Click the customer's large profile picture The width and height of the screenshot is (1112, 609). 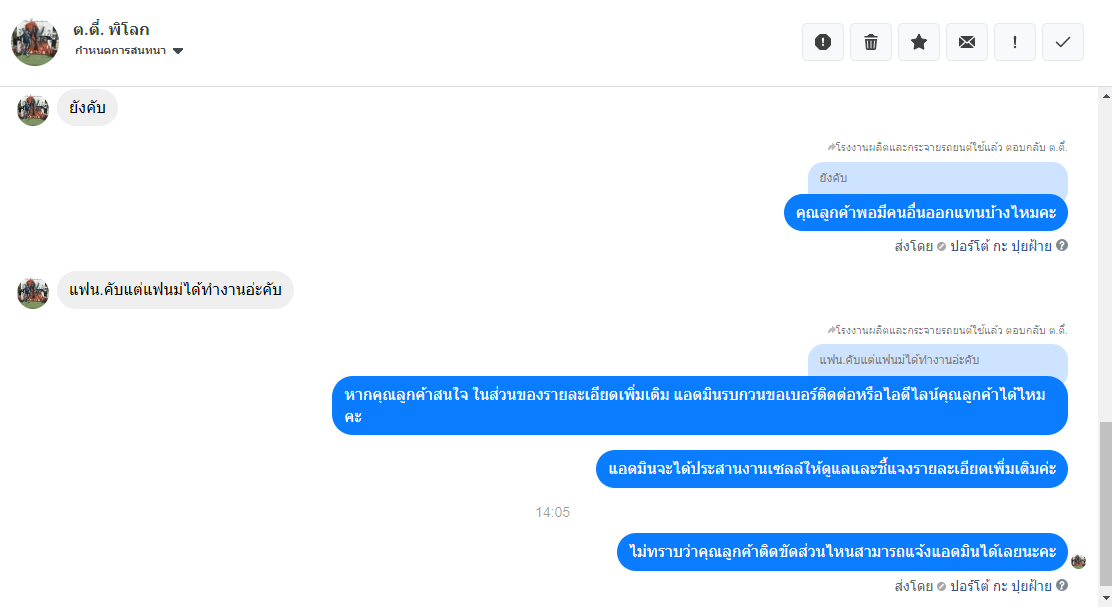(x=35, y=43)
